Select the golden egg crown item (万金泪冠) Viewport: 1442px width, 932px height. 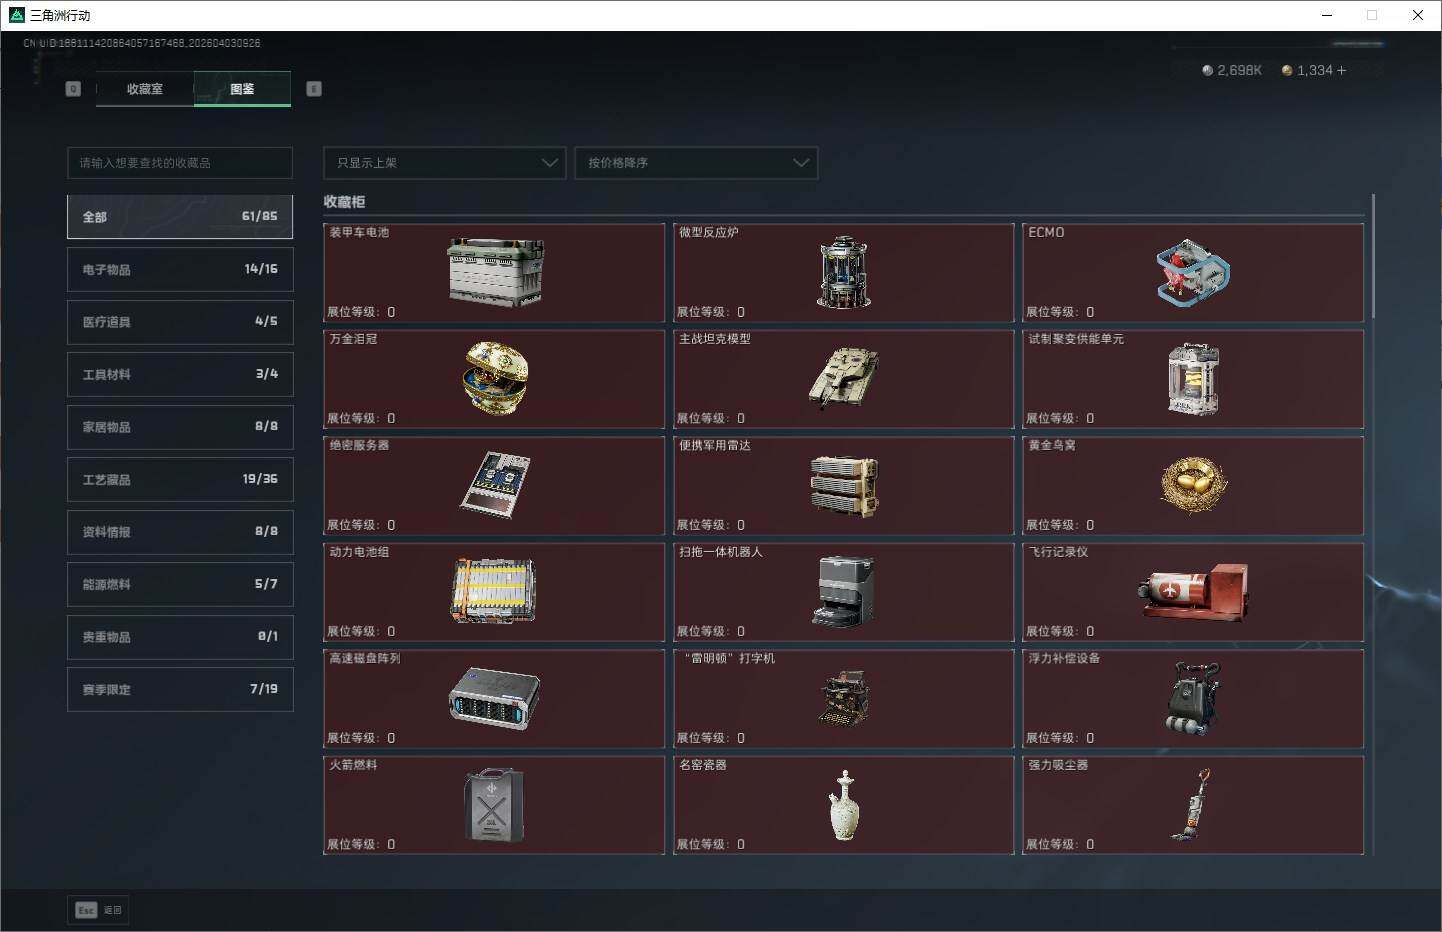[x=495, y=378]
